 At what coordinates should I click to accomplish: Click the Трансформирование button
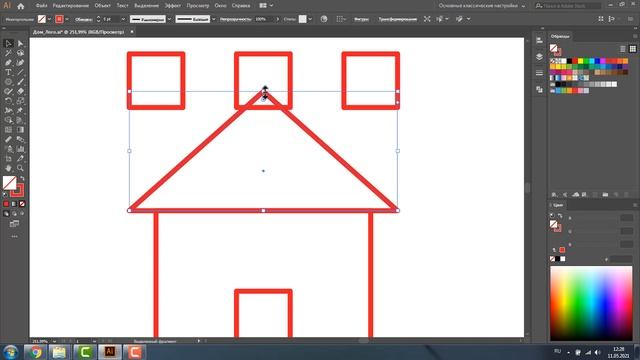[398, 19]
